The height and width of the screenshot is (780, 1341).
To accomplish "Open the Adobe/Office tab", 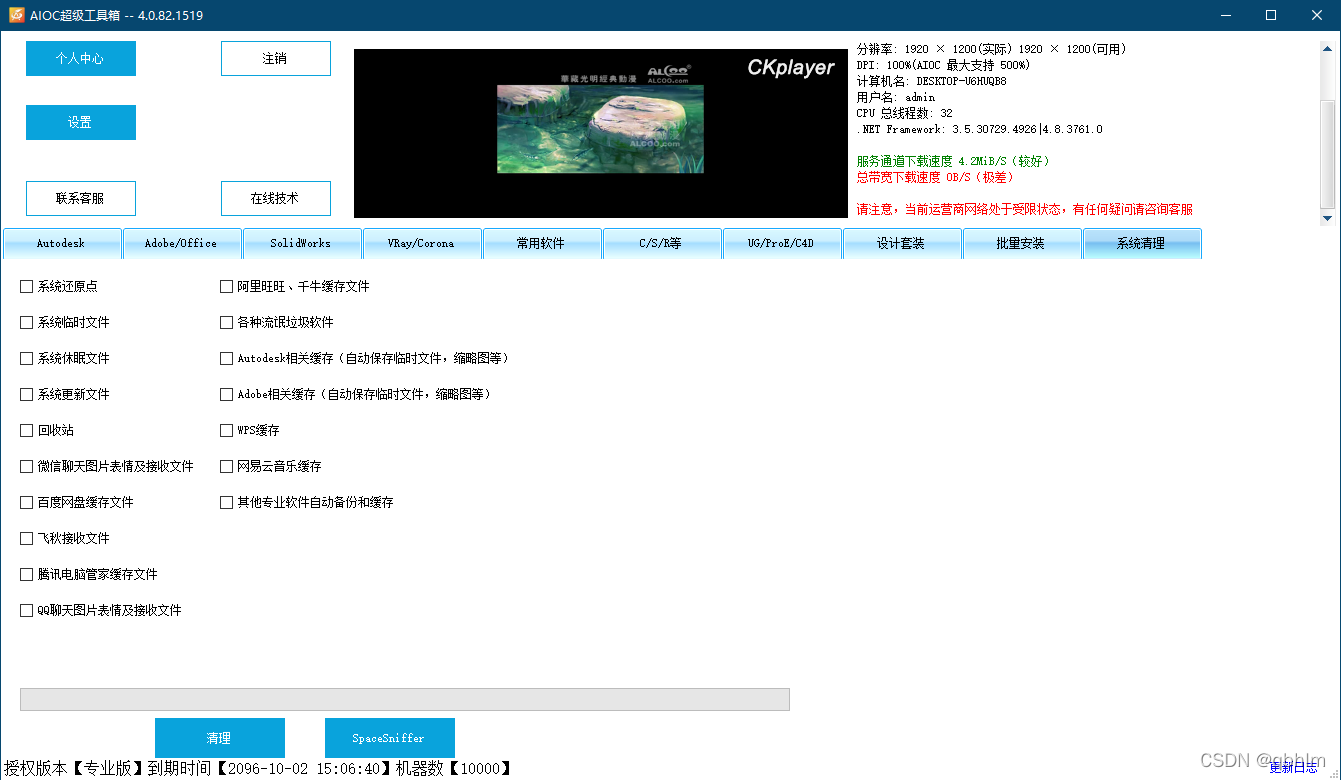I will [x=182, y=243].
